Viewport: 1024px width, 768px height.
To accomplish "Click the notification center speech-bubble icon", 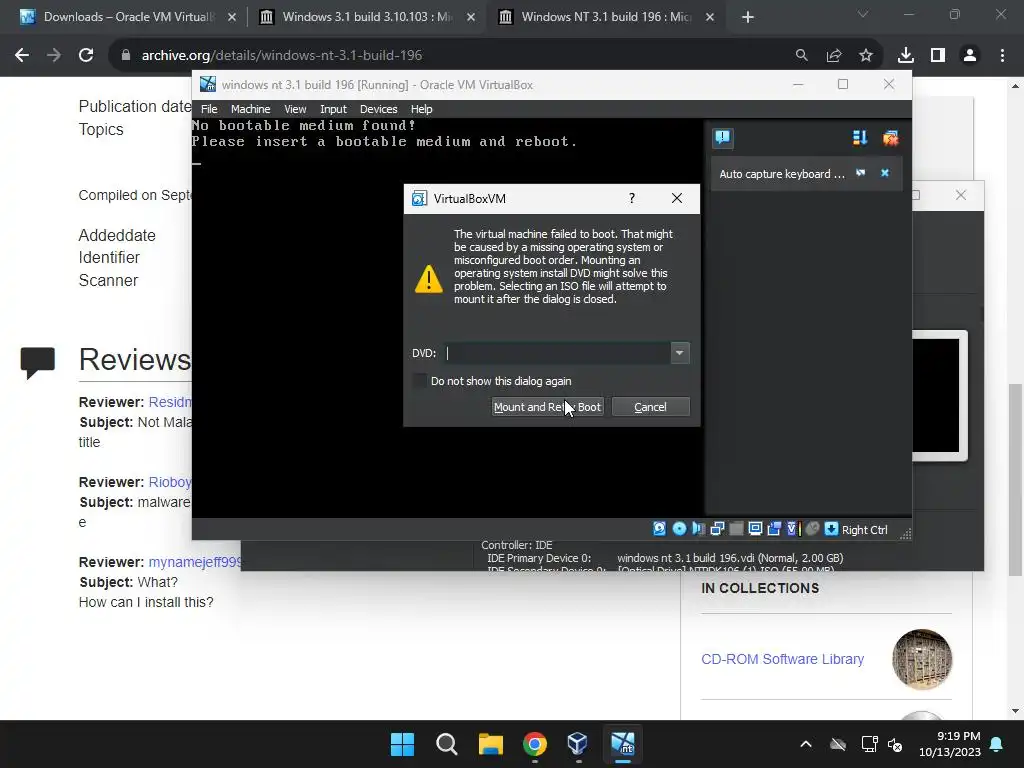I will (722, 137).
